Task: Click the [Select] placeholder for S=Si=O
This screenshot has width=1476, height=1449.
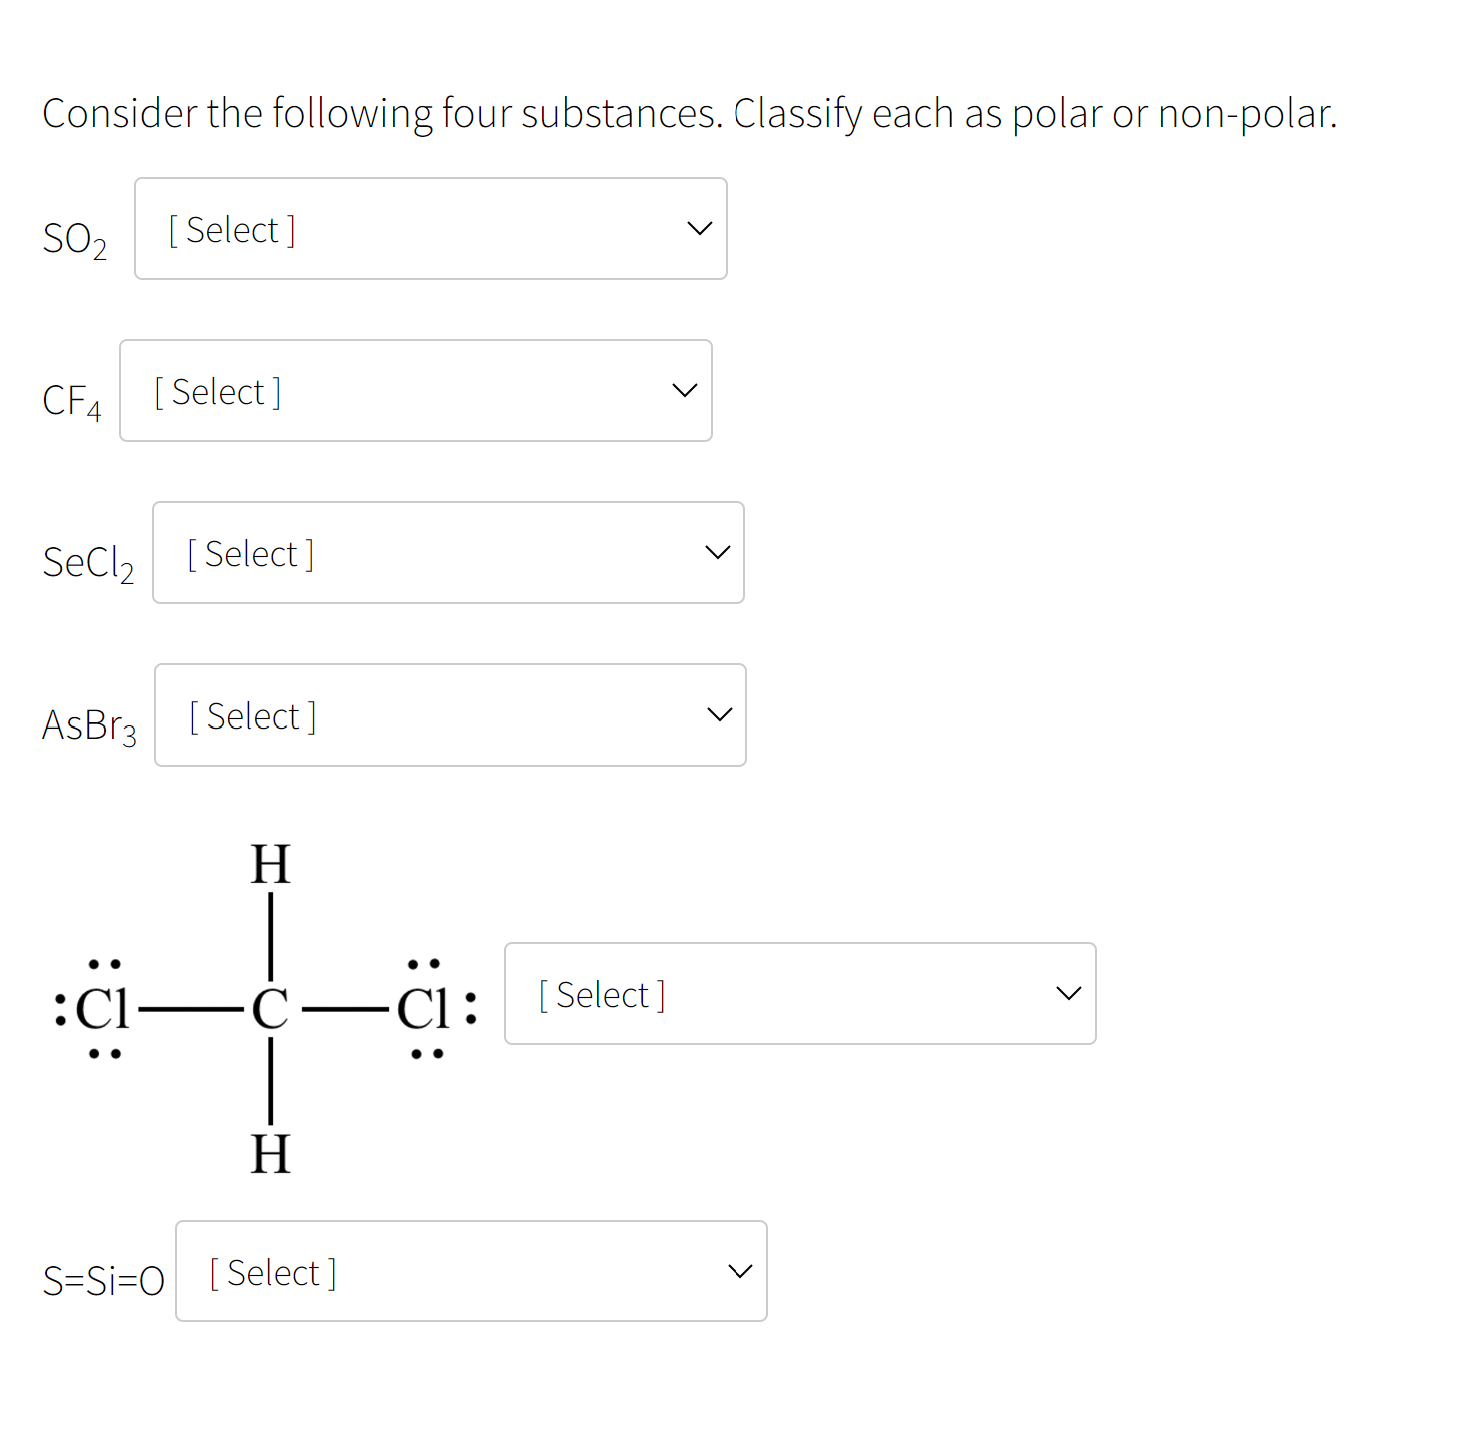Action: (x=271, y=1271)
